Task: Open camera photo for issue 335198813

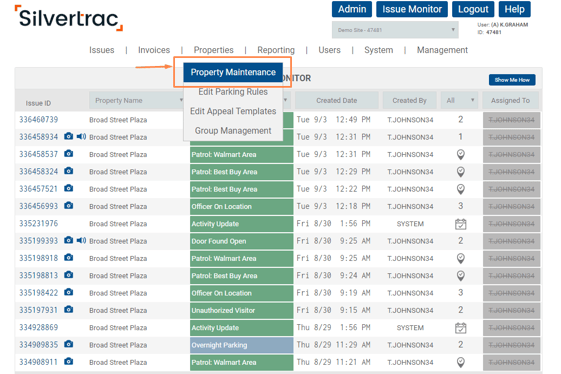Action: pos(69,275)
